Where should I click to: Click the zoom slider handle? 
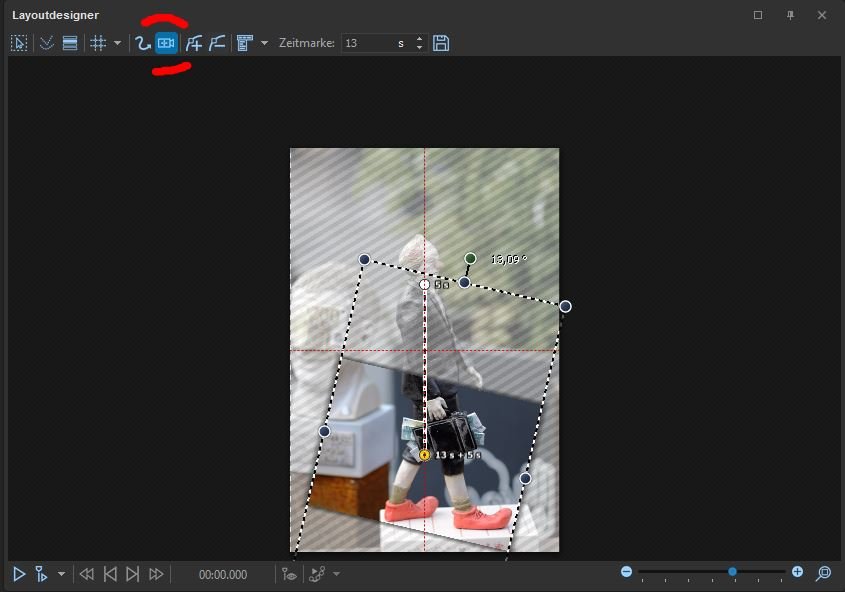click(733, 572)
